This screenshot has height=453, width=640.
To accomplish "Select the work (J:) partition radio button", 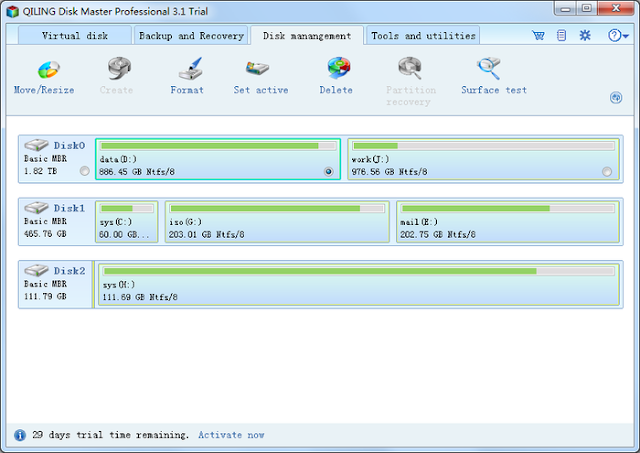I will 607,172.
